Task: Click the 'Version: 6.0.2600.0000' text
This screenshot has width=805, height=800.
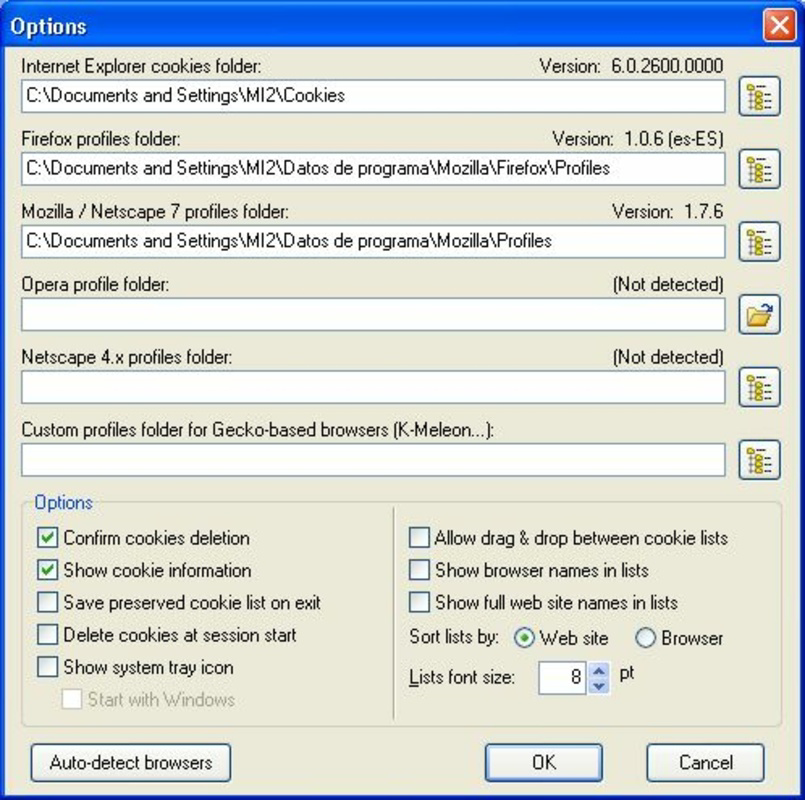Action: tap(631, 66)
